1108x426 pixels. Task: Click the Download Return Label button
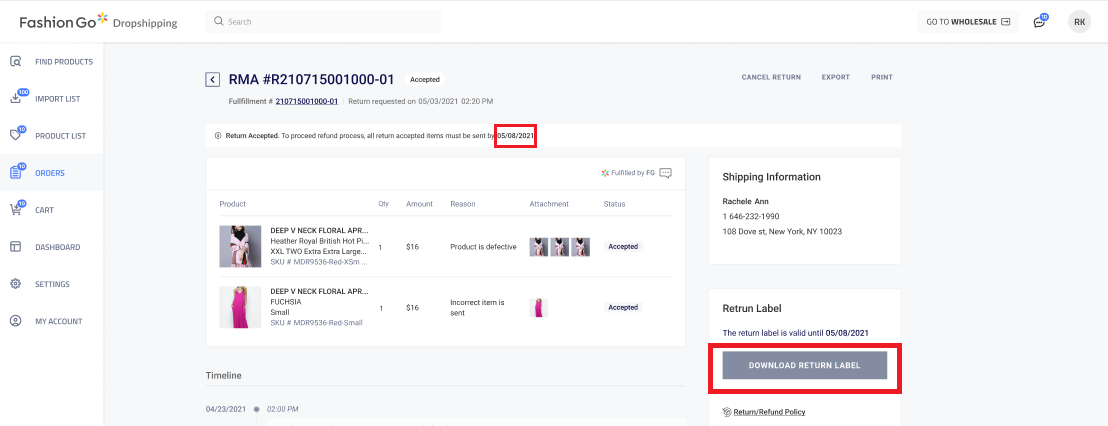[805, 366]
